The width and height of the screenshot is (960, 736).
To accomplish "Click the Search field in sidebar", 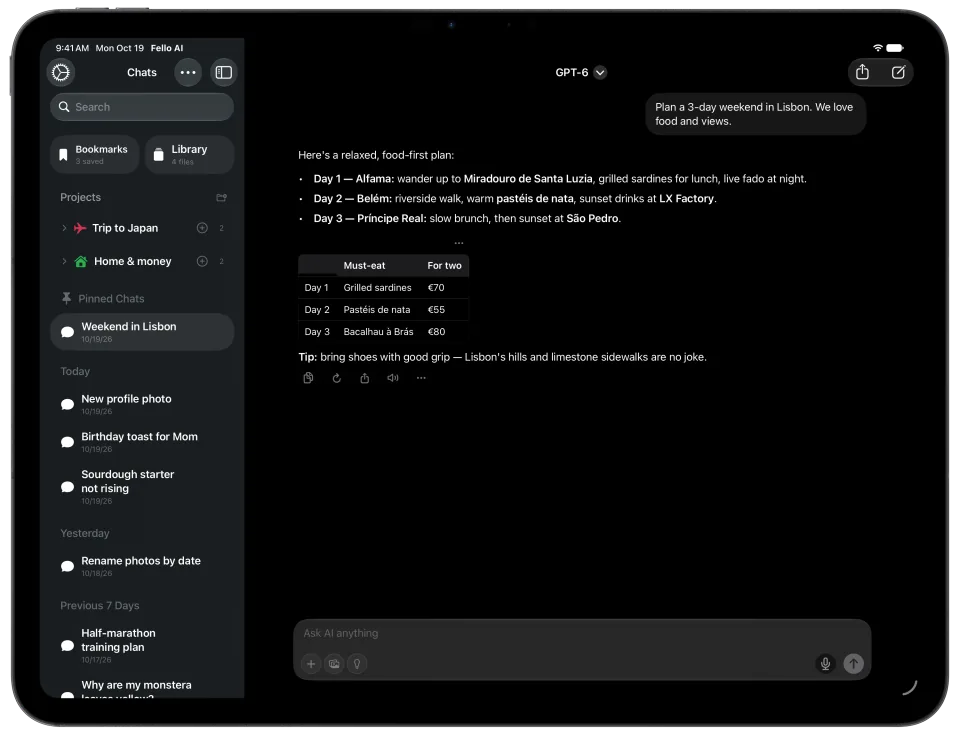I will pyautogui.click(x=142, y=107).
